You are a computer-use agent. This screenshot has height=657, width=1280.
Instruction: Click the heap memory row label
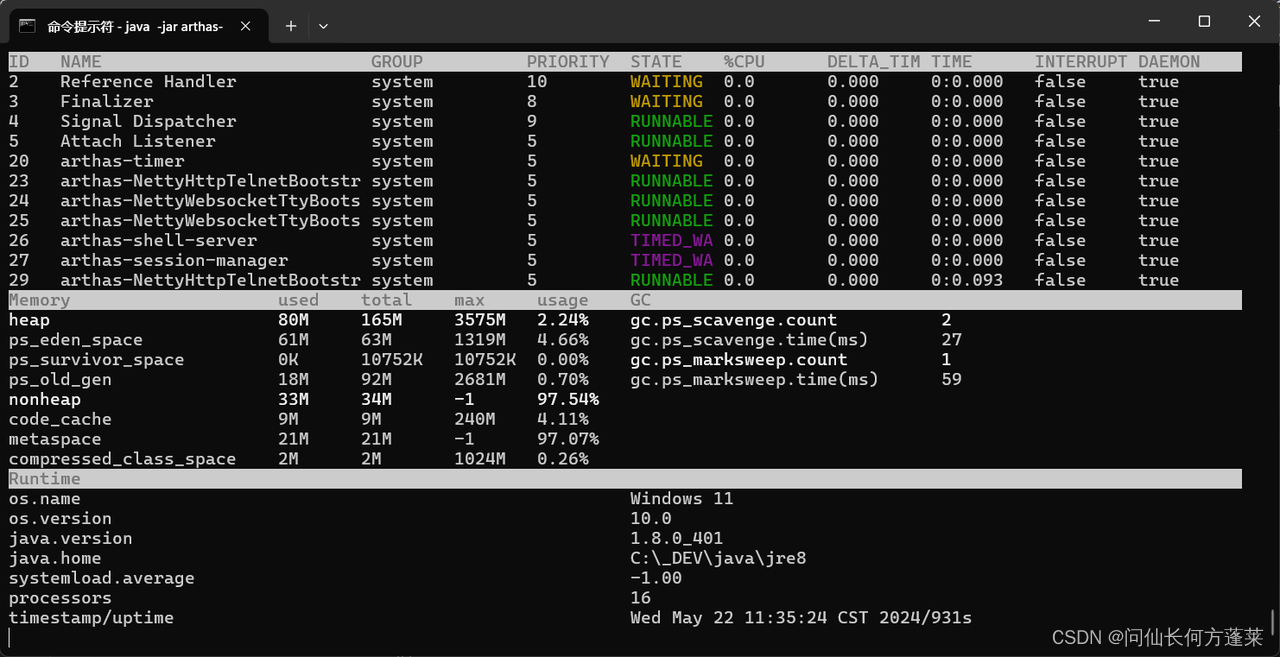click(29, 320)
